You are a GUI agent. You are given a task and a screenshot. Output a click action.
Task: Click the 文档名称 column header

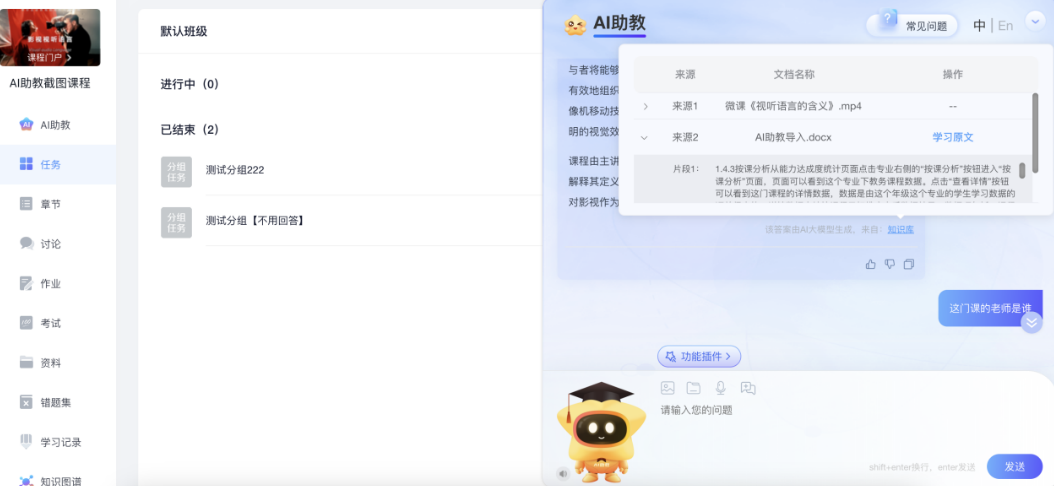click(794, 75)
